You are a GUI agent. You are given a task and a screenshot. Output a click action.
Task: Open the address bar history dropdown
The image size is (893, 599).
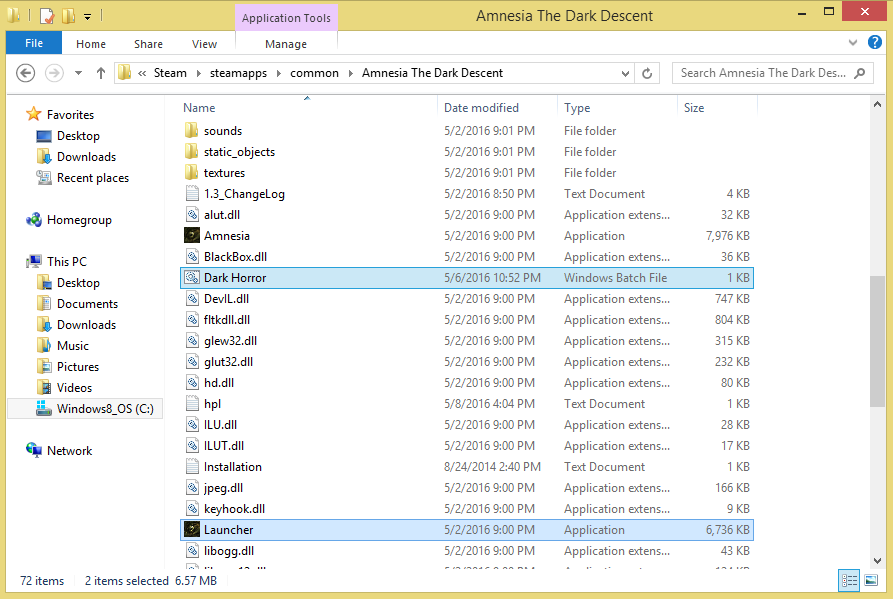point(625,73)
